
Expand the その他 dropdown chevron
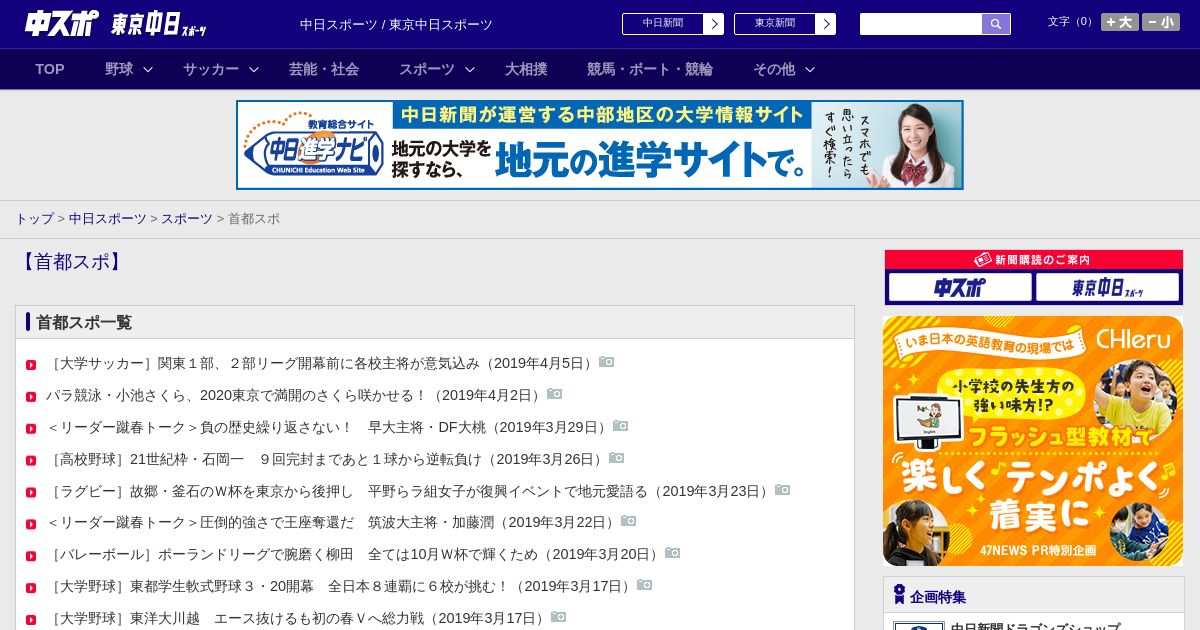[810, 69]
